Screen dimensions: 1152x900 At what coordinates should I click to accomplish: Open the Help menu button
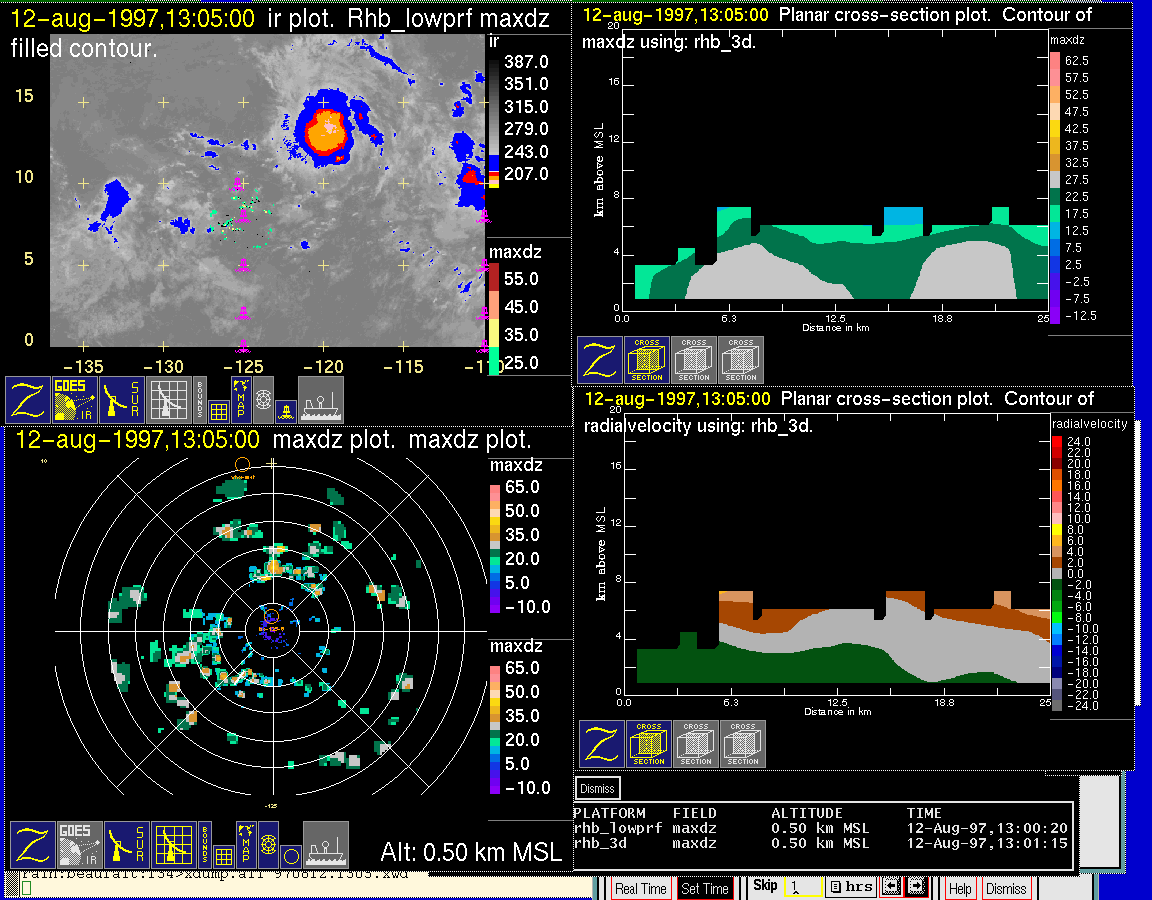[x=960, y=888]
